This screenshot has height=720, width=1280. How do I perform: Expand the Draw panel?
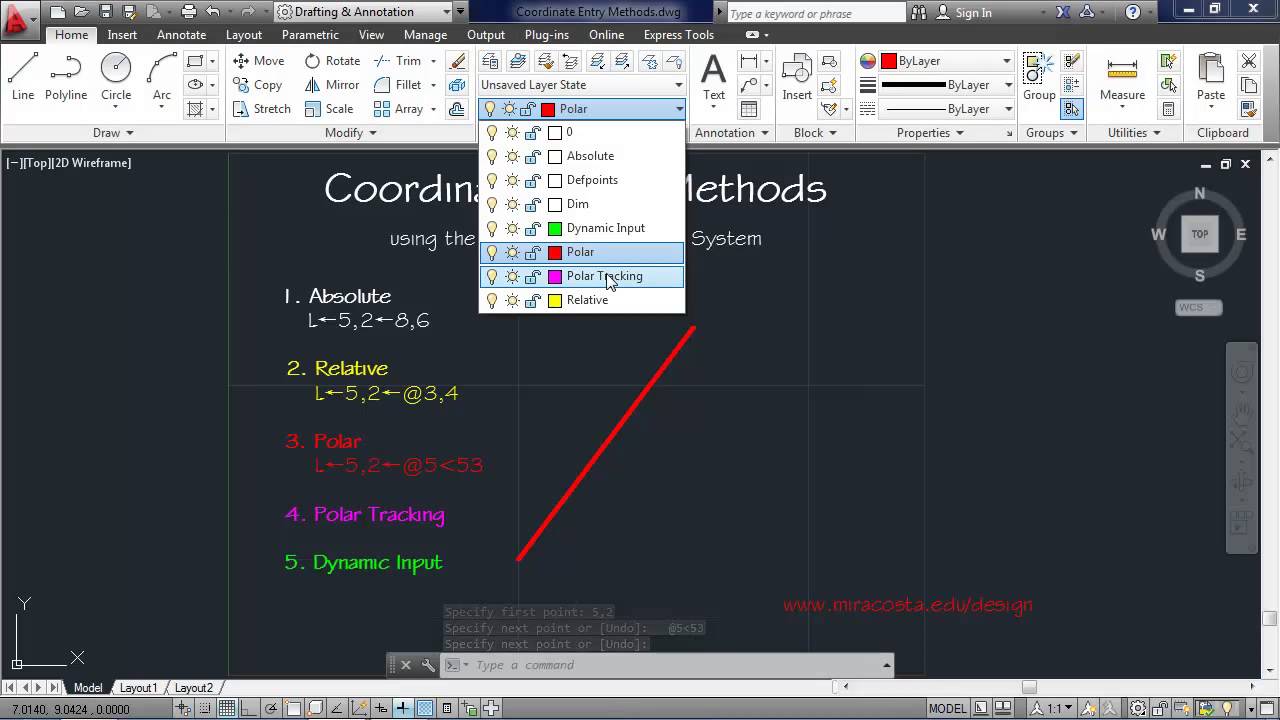coord(113,133)
